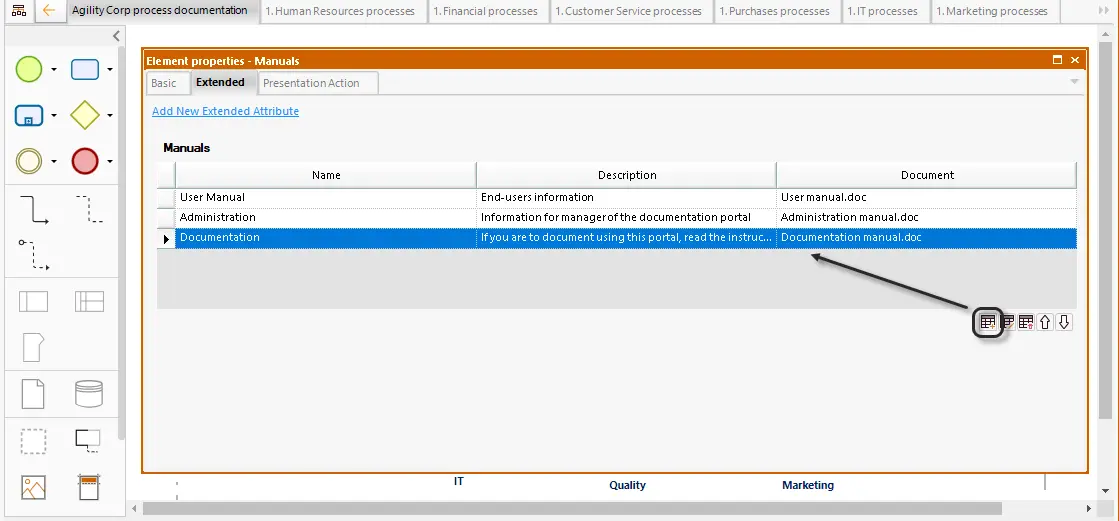Select the Intermediate Event double-circle shape

click(x=29, y=161)
